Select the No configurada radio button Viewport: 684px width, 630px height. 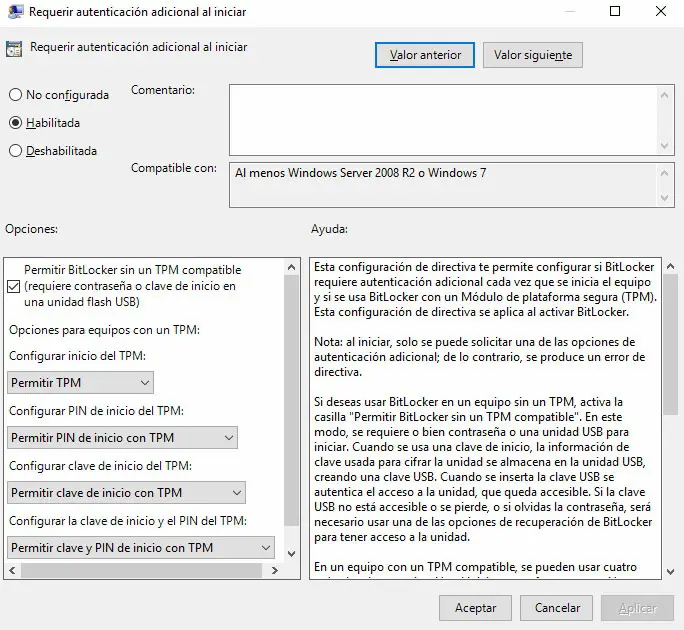click(15, 95)
